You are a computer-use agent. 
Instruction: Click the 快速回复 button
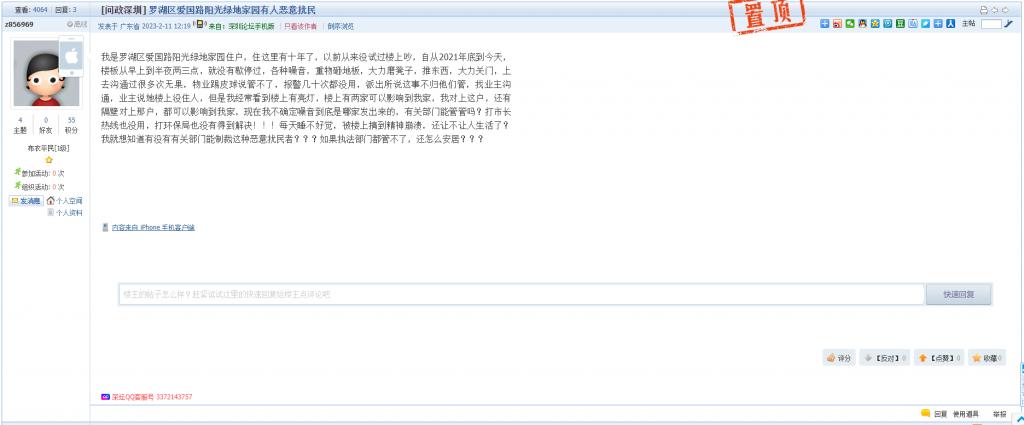958,294
